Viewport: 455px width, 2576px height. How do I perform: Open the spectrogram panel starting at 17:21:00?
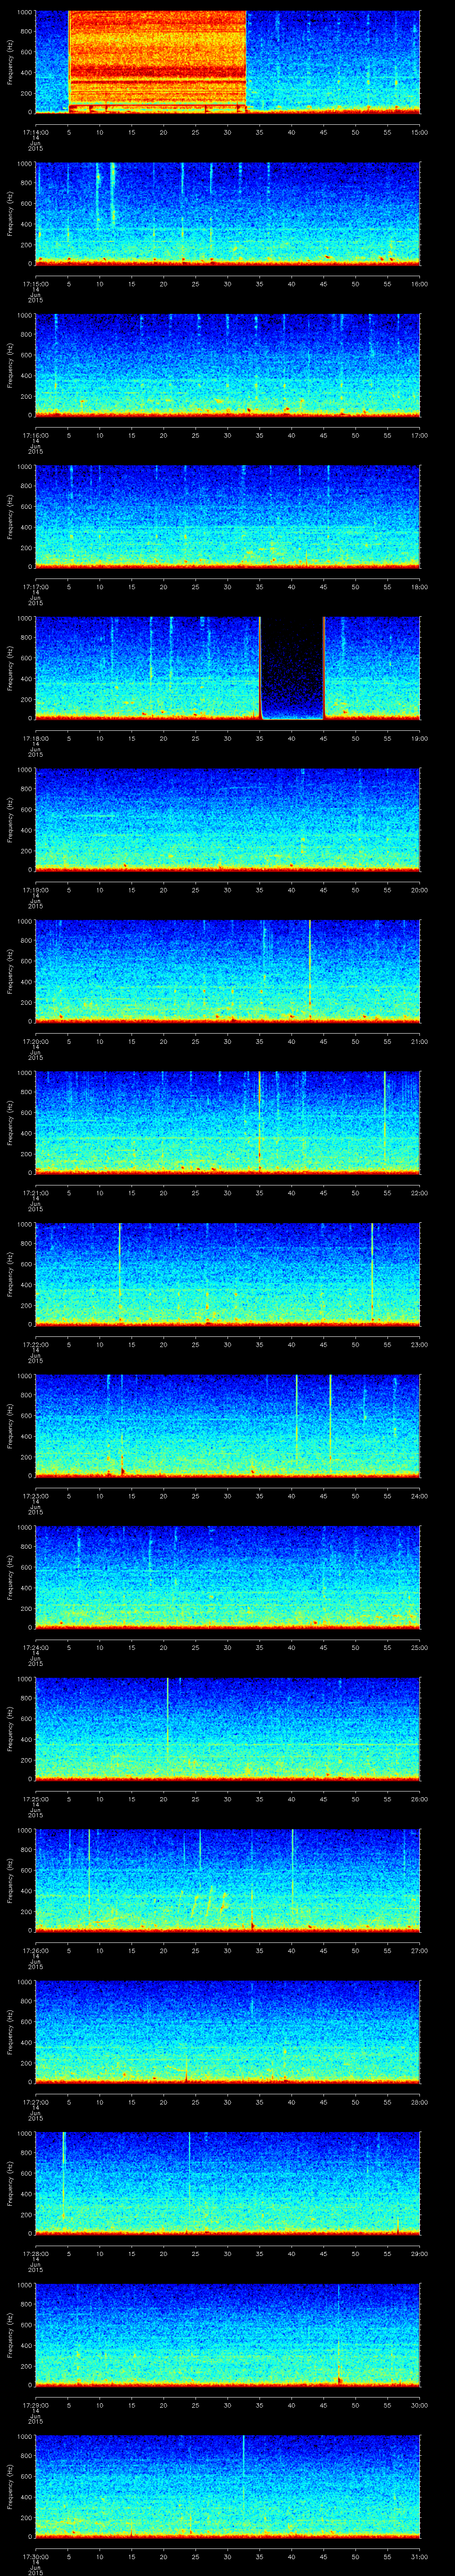[228, 1122]
